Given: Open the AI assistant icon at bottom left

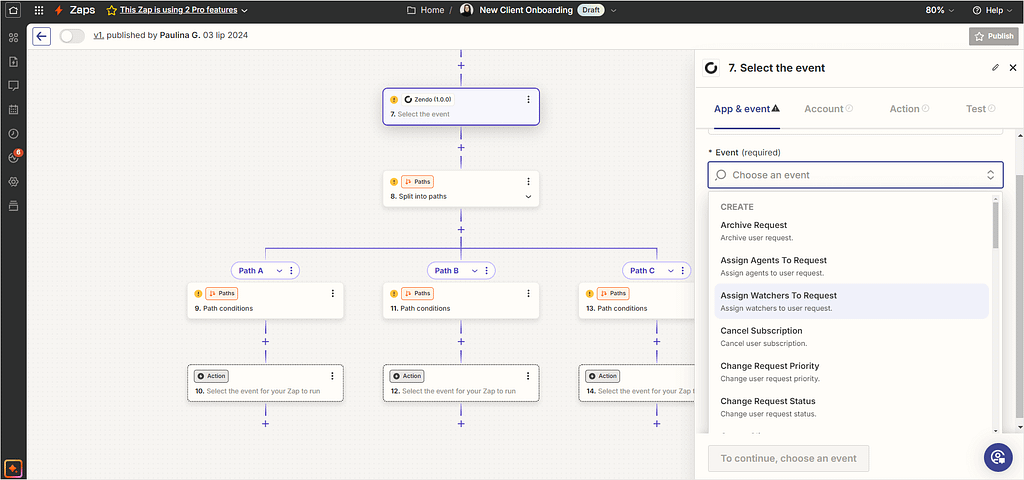Looking at the screenshot, I should click(13, 468).
